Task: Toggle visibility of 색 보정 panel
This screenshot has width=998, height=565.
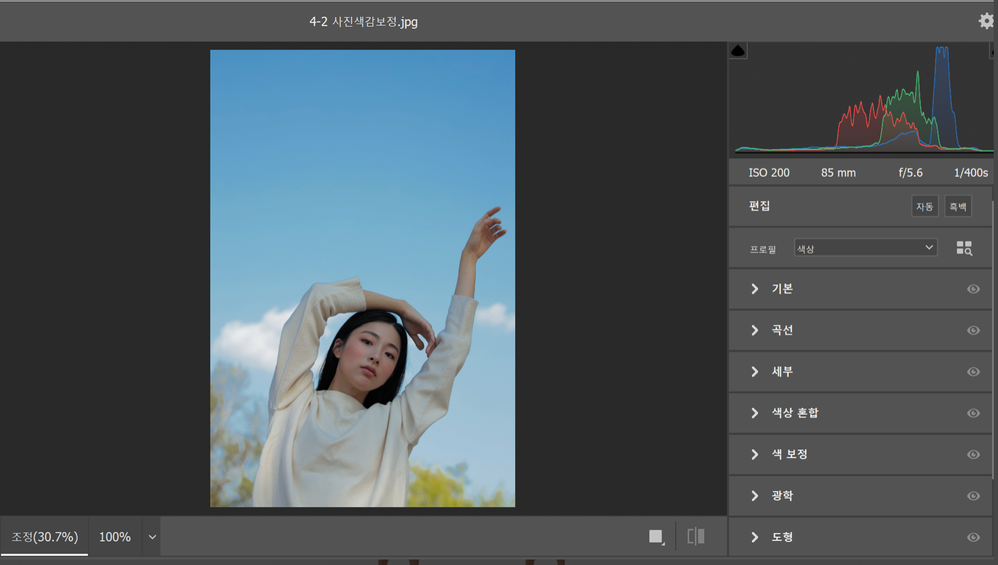Action: (973, 454)
